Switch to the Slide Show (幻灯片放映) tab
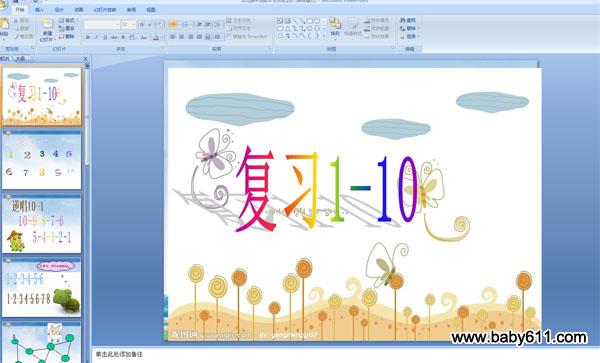This screenshot has height=363, width=600. [105, 10]
